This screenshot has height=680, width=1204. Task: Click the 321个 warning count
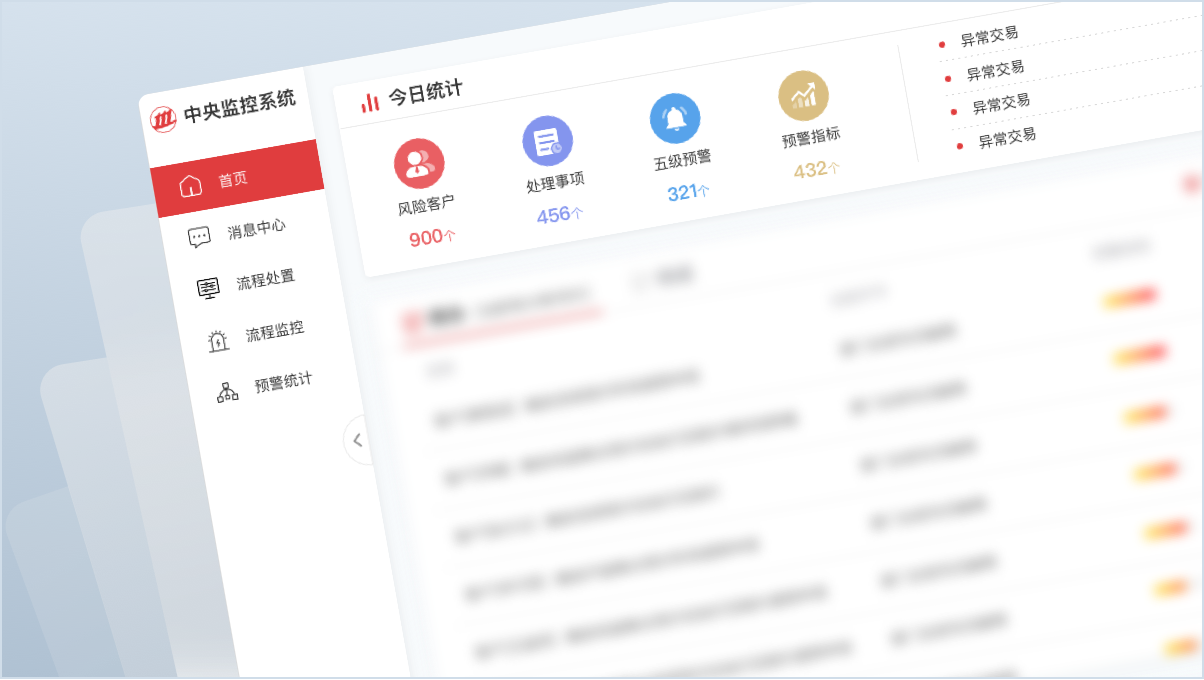point(688,192)
